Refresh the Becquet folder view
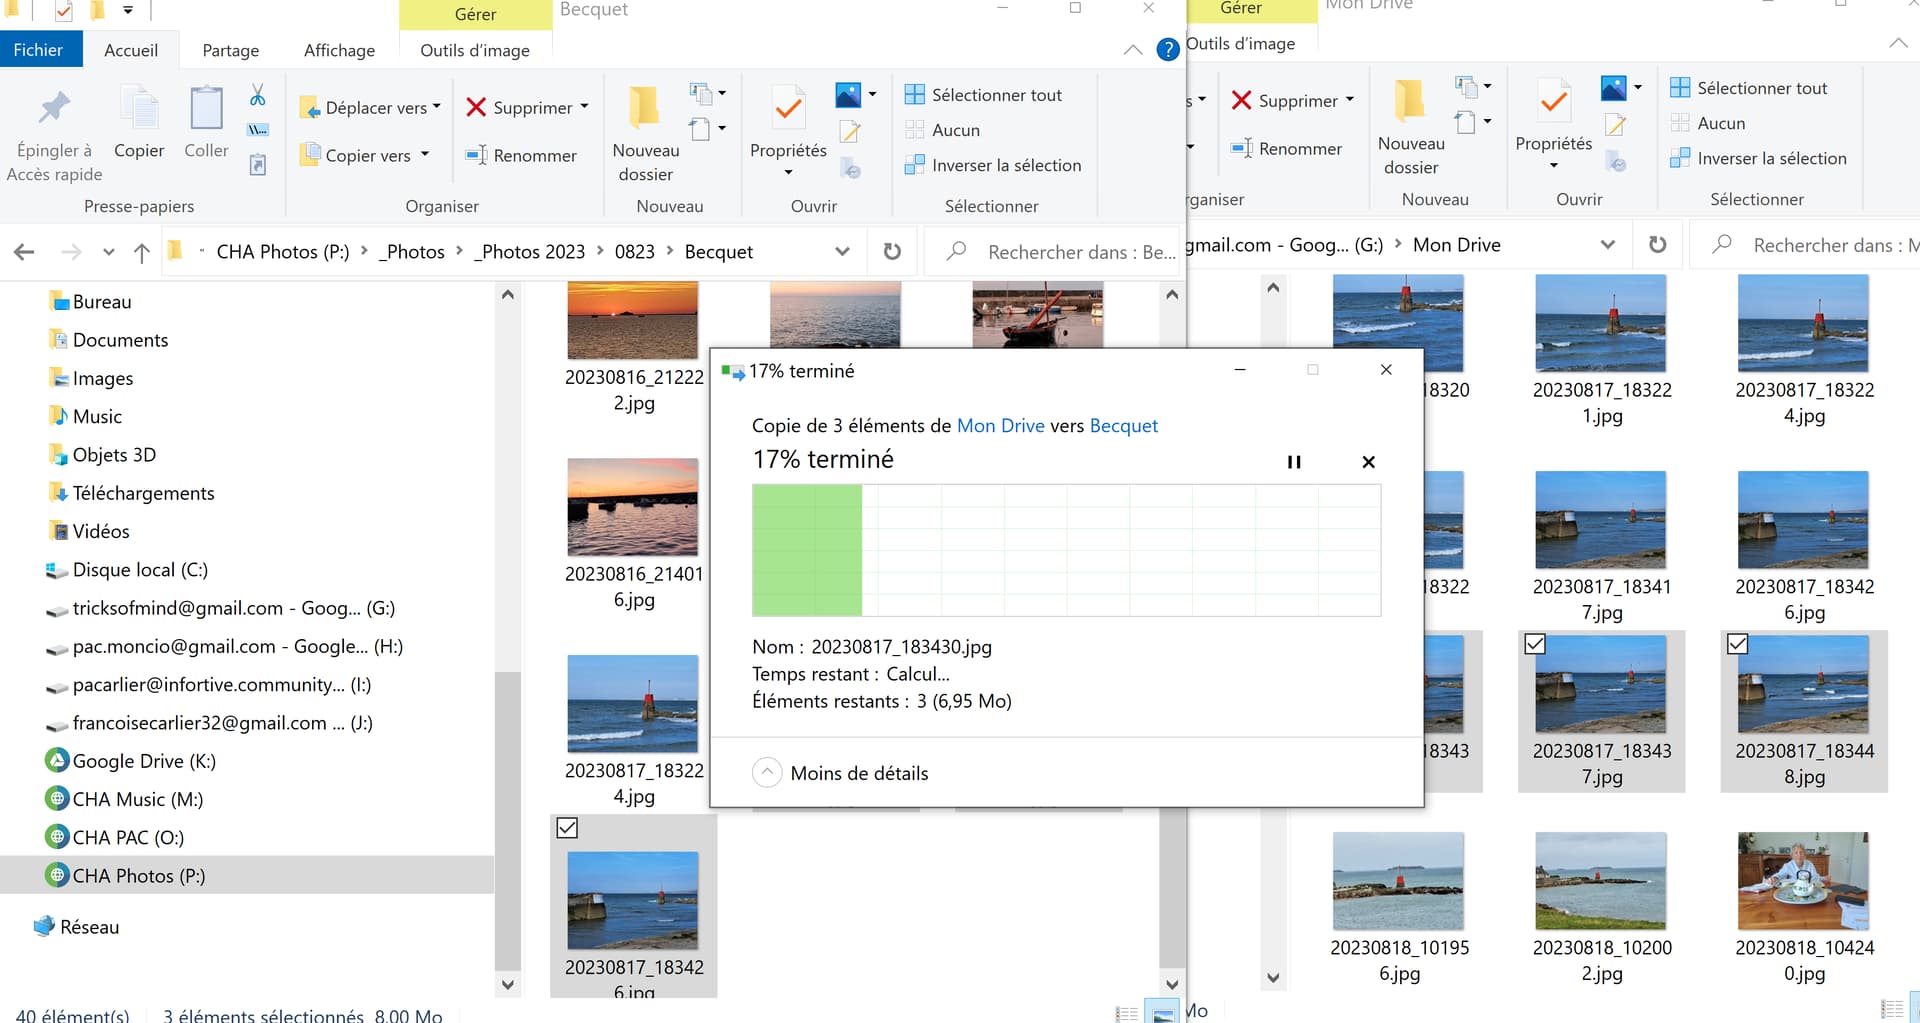 pos(892,252)
